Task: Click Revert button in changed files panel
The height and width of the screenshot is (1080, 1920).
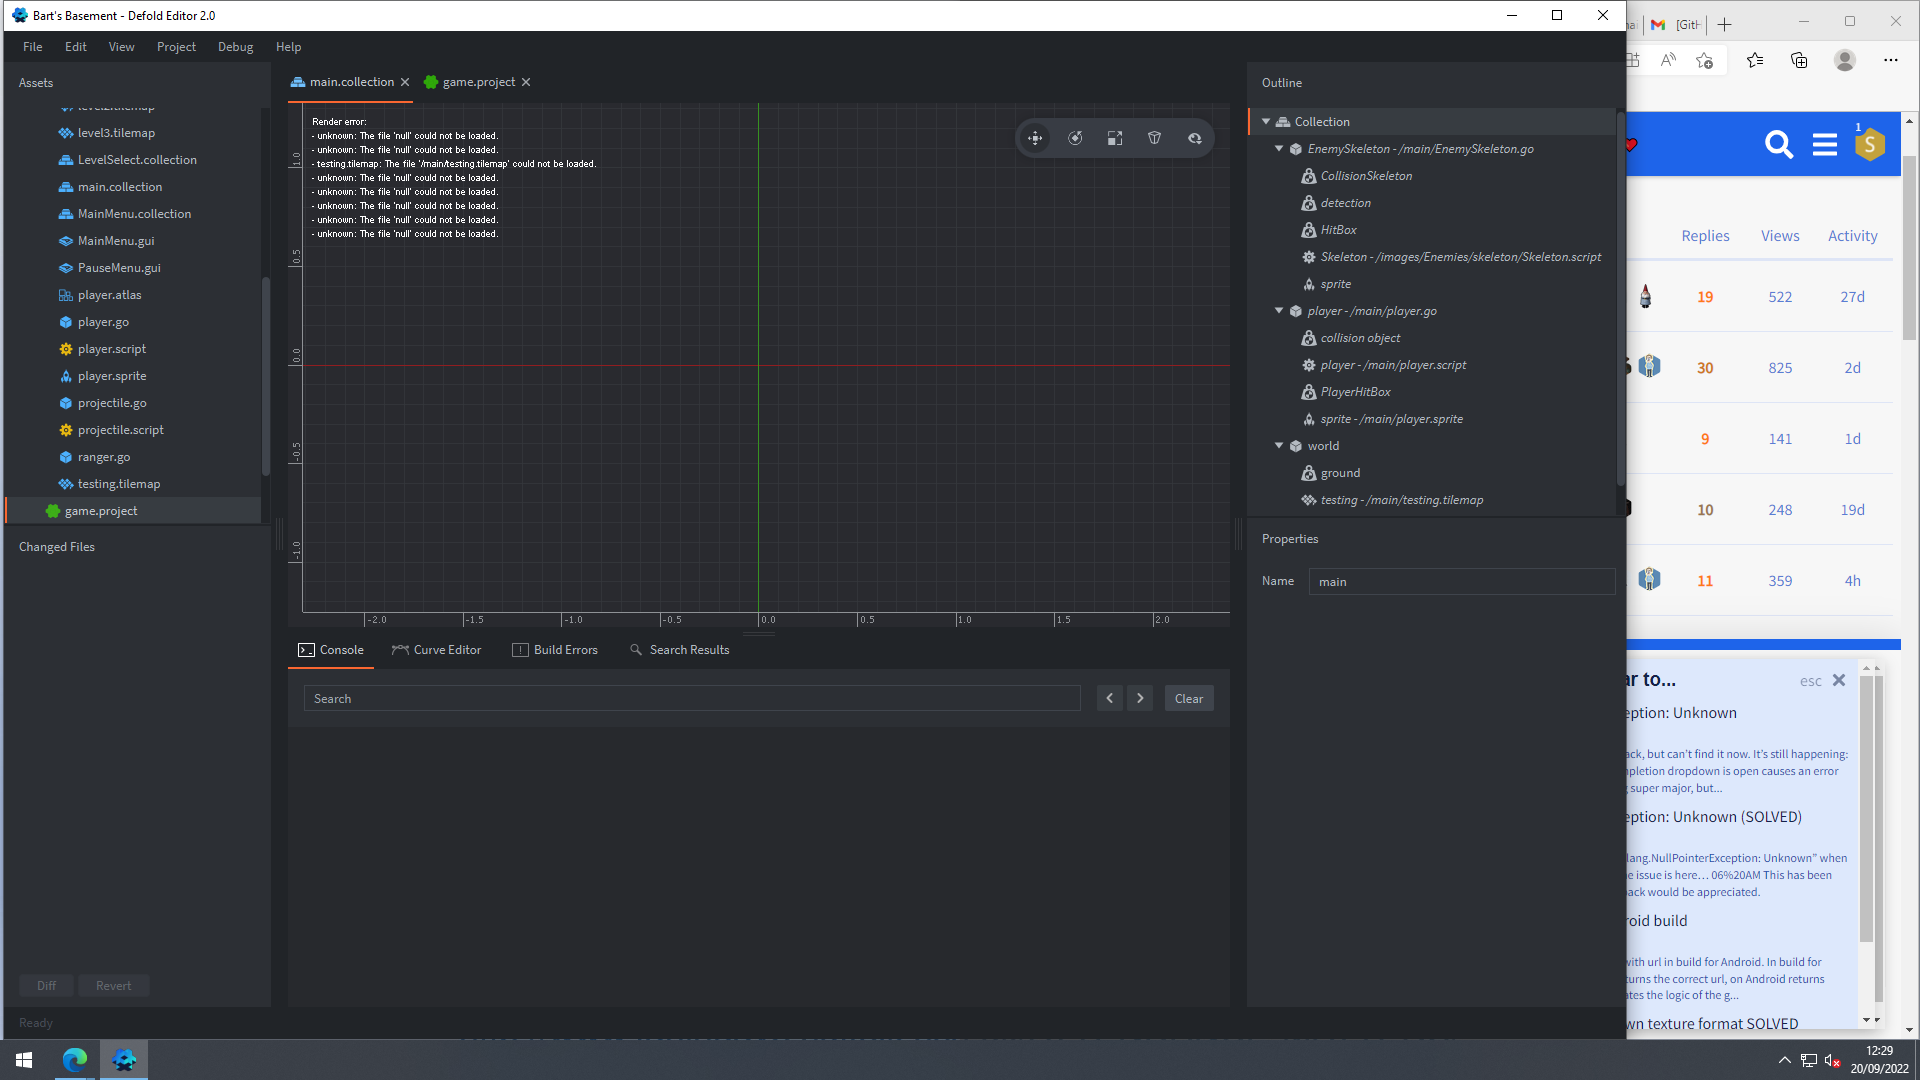Action: tap(112, 985)
